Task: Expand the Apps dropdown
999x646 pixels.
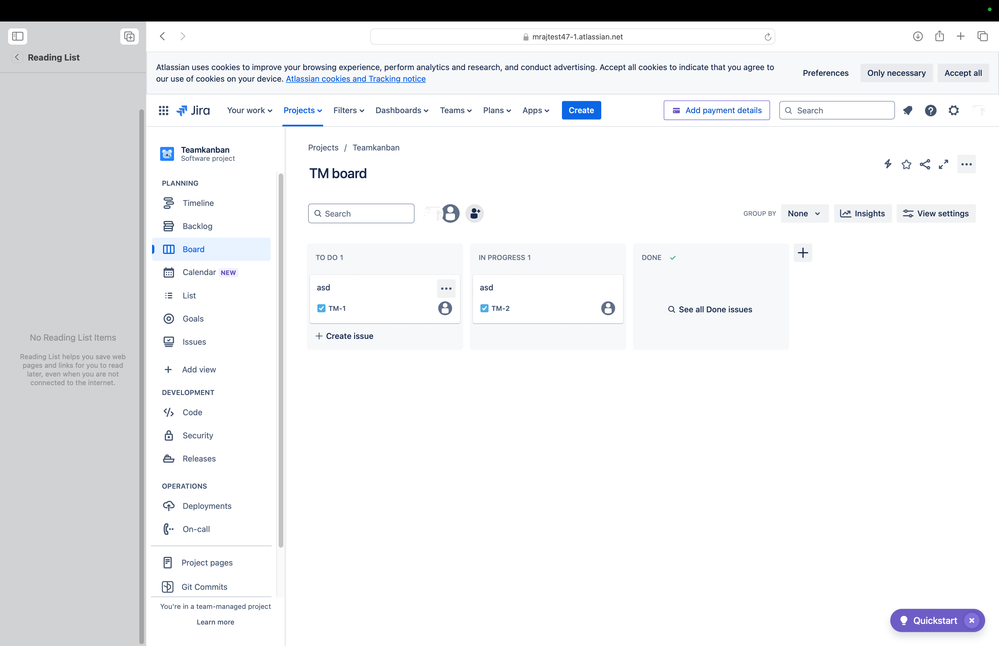Action: tap(535, 110)
